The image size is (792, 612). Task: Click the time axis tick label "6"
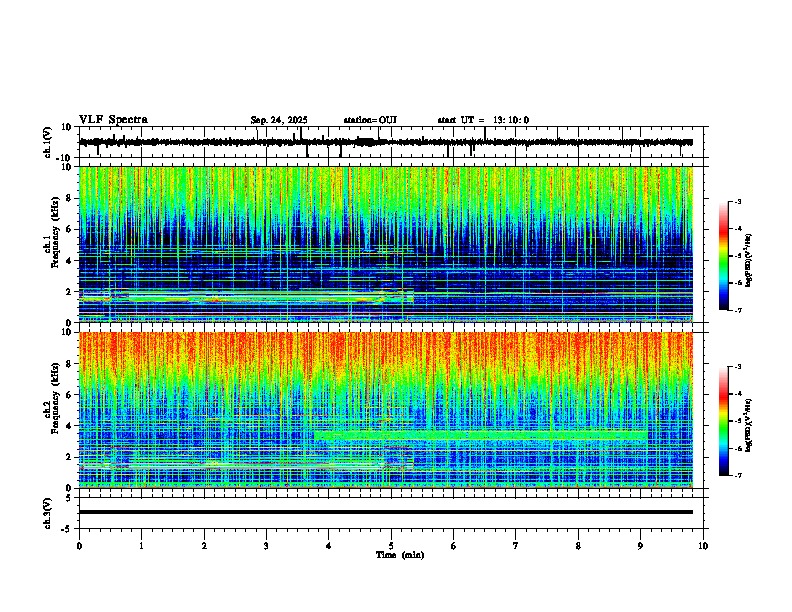click(x=454, y=546)
